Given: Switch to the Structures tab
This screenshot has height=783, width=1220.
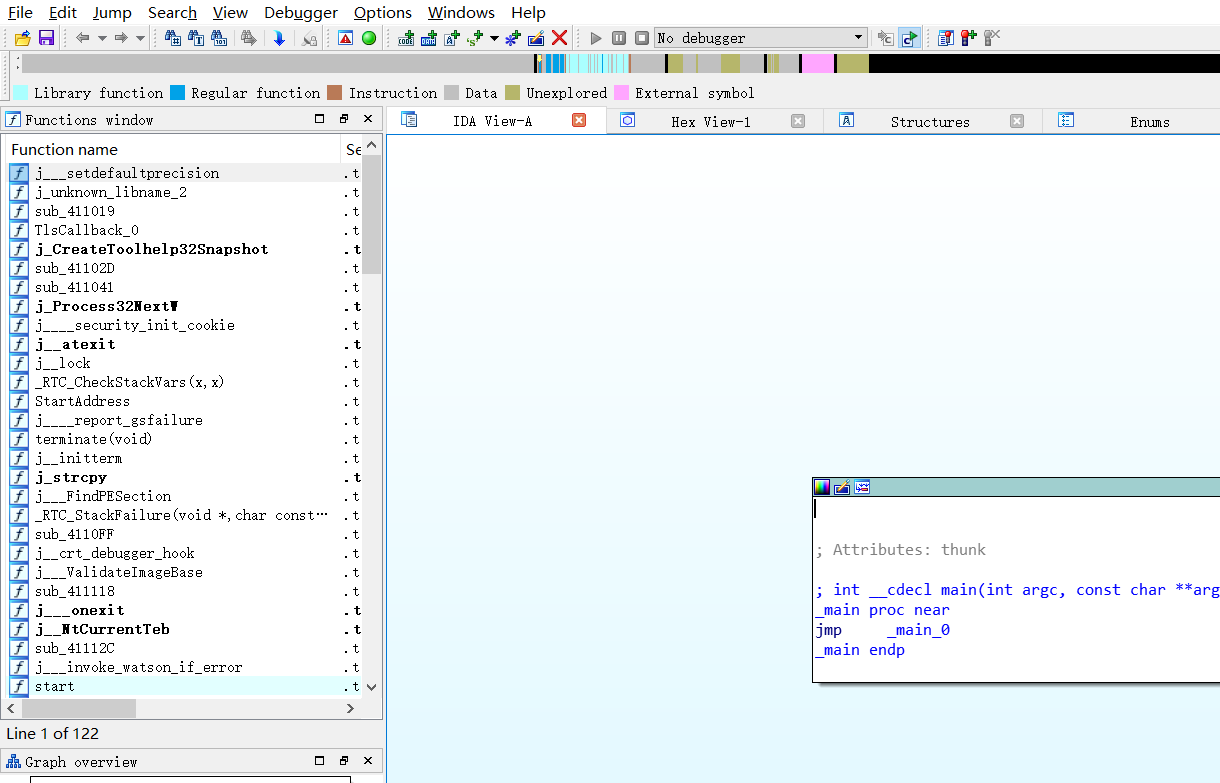Looking at the screenshot, I should (x=930, y=122).
